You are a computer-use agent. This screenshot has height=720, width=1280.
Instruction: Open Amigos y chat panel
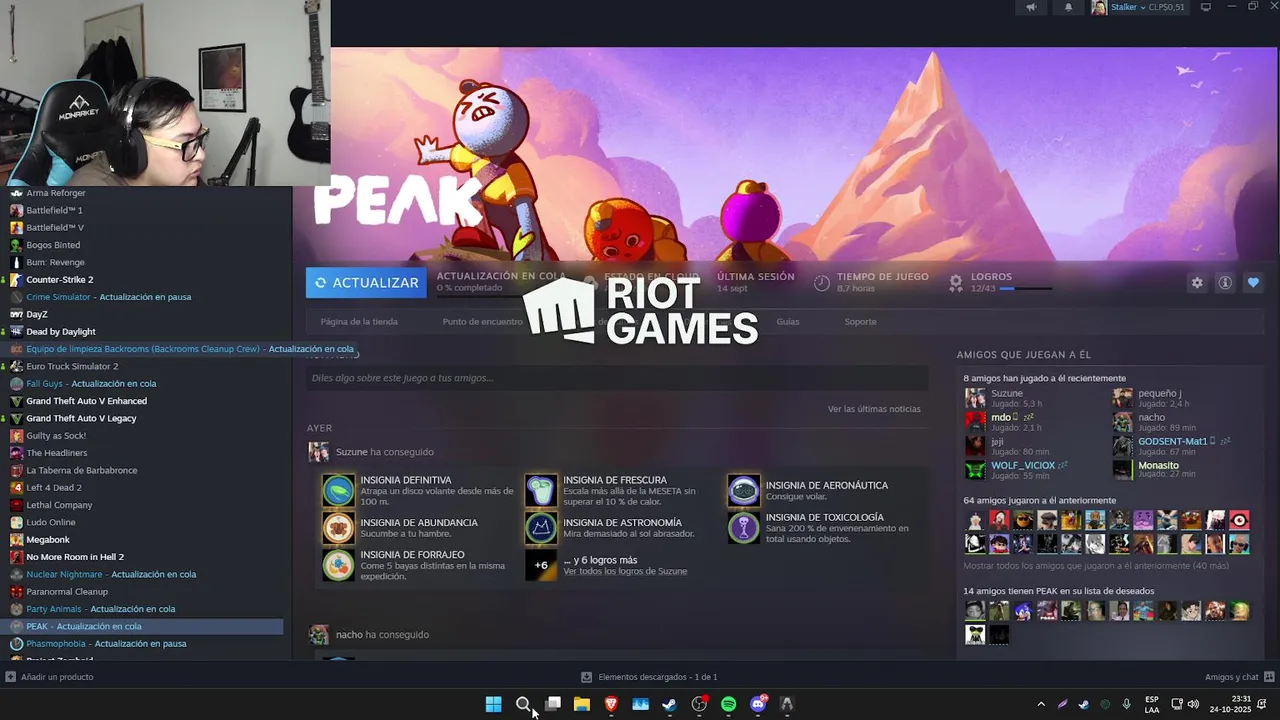(x=1238, y=677)
